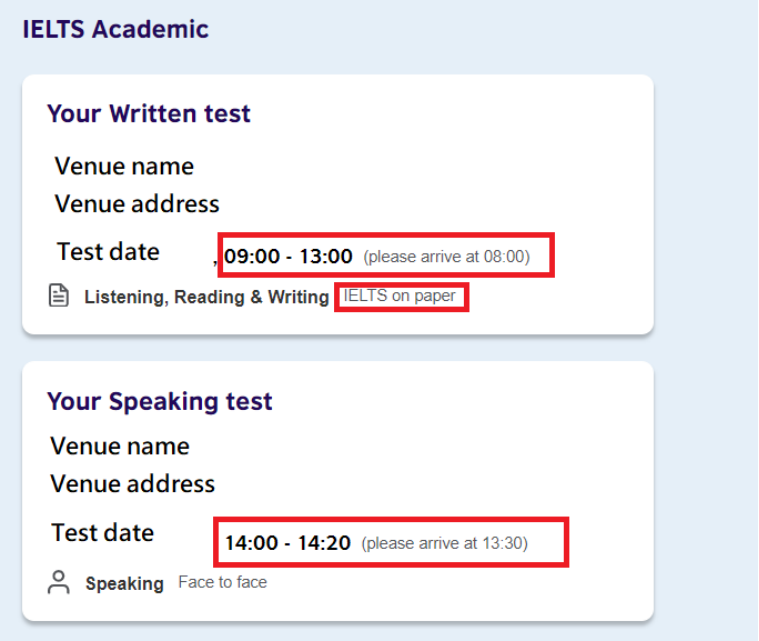The height and width of the screenshot is (641, 759).
Task: Click the bold Speaking label
Action: pyautogui.click(x=124, y=584)
